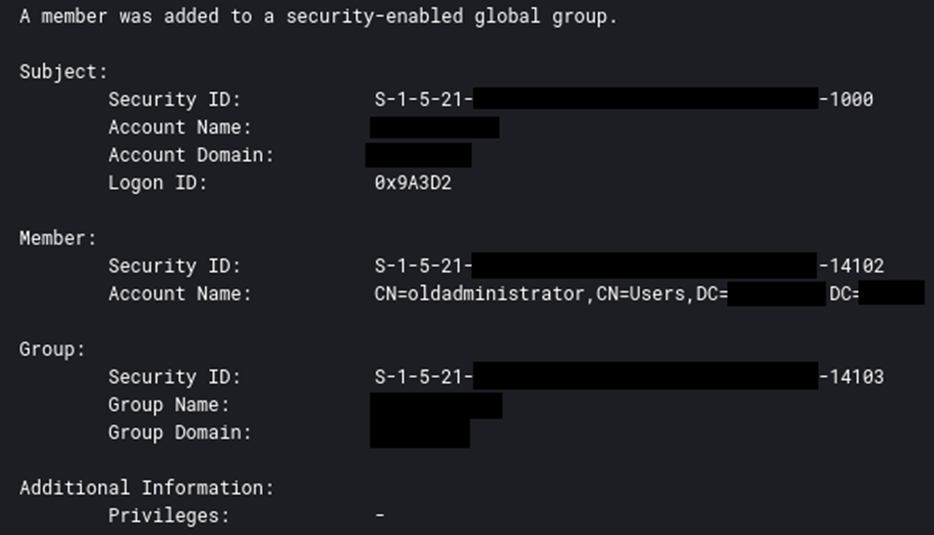Image resolution: width=934 pixels, height=535 pixels.
Task: Click the 'A member was added' event heading
Action: coord(318,17)
